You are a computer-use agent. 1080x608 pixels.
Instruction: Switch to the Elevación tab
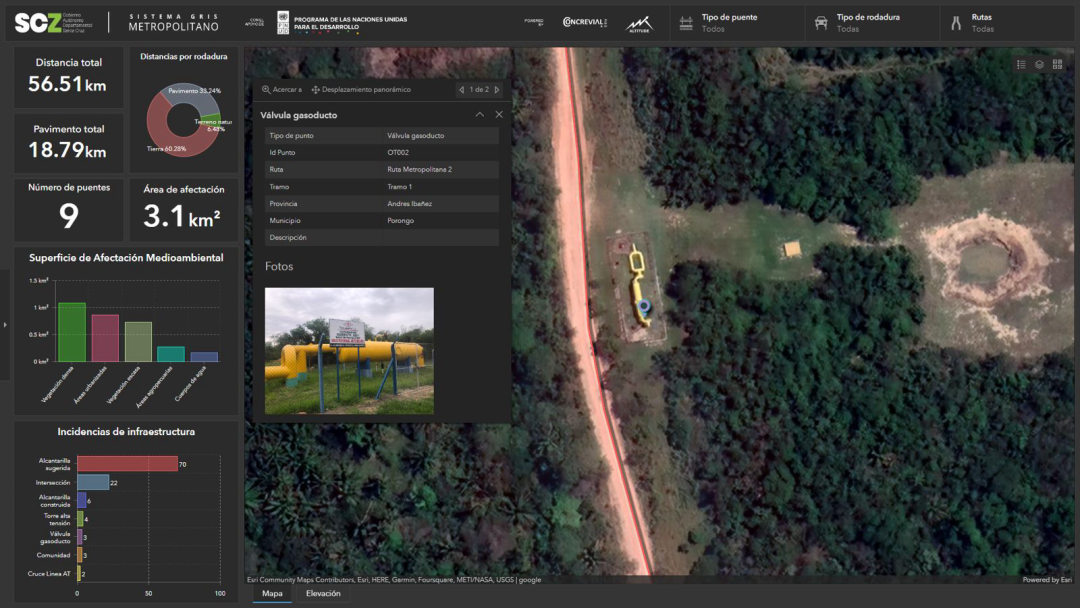pos(323,594)
